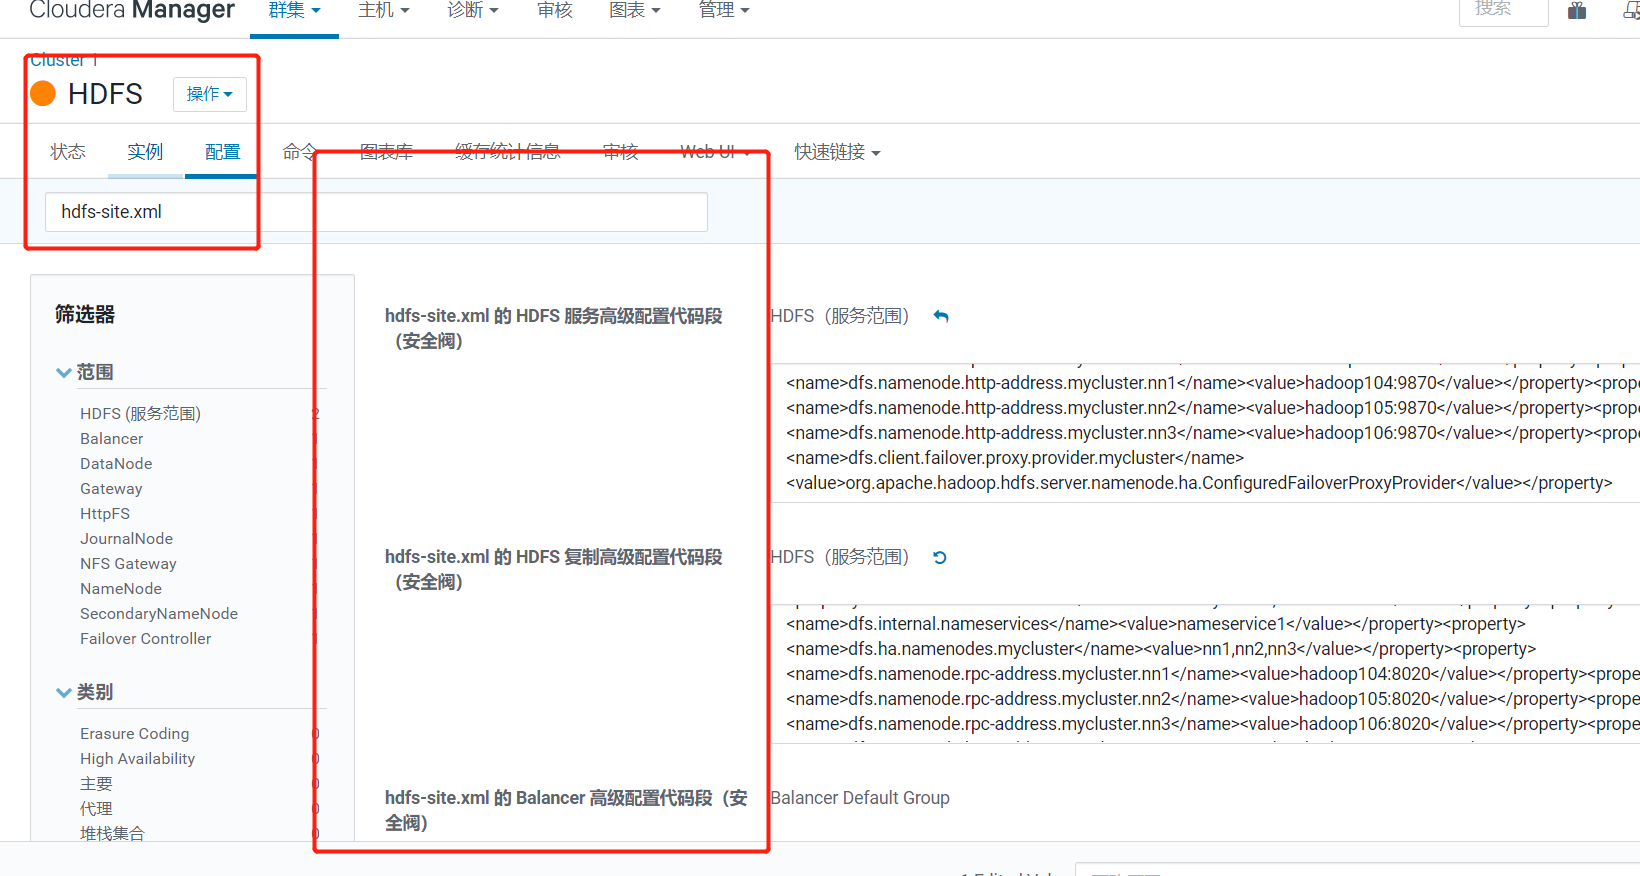Open the 快速链接 dropdown
The width and height of the screenshot is (1640, 876).
tap(837, 152)
